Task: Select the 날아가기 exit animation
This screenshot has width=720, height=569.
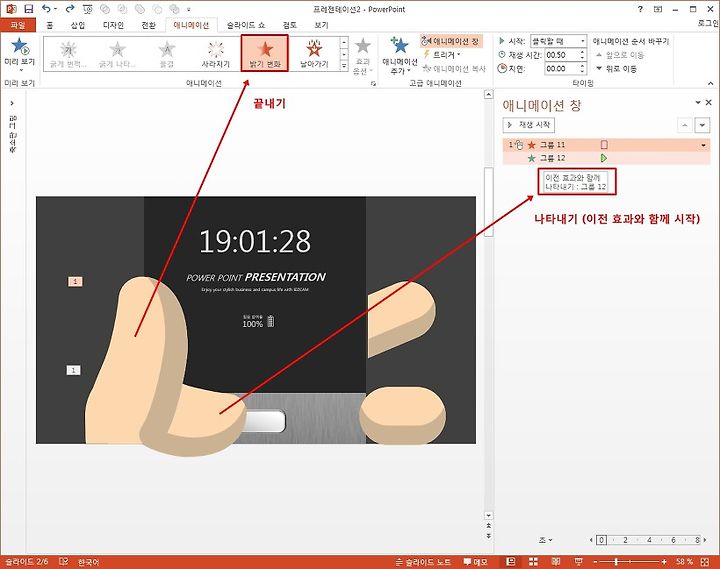Action: coord(314,54)
